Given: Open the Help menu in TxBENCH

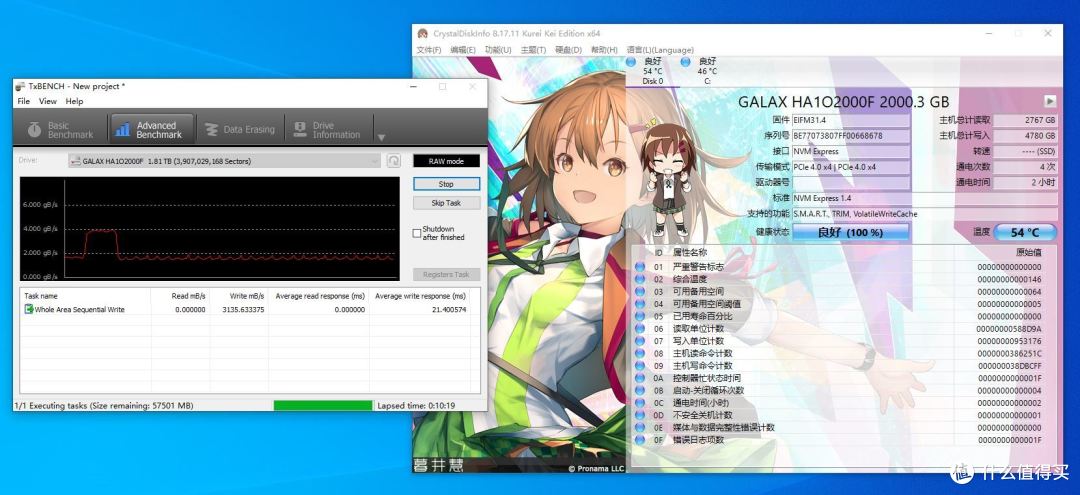Looking at the screenshot, I should click(x=74, y=101).
